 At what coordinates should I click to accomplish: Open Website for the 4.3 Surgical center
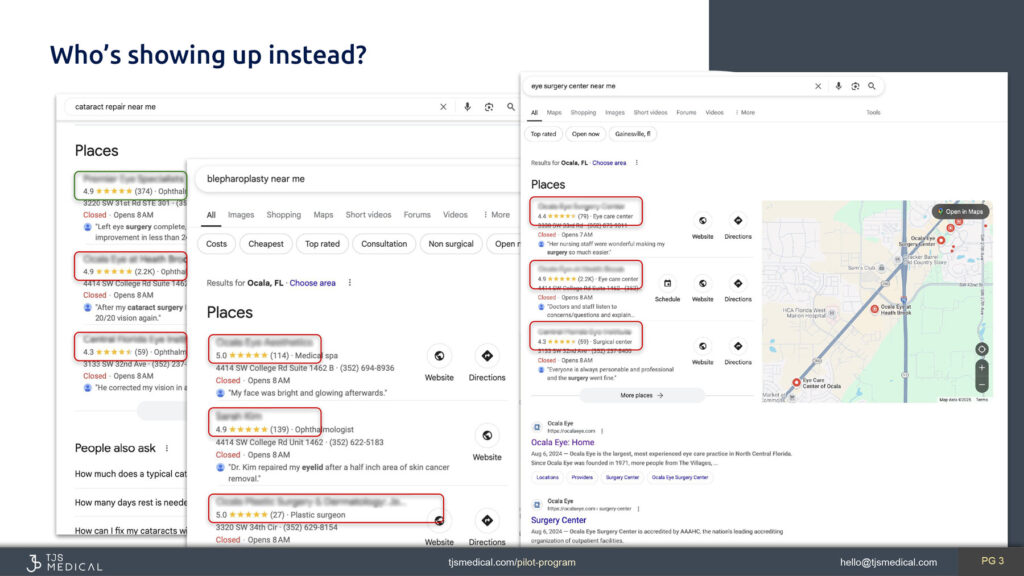point(703,346)
